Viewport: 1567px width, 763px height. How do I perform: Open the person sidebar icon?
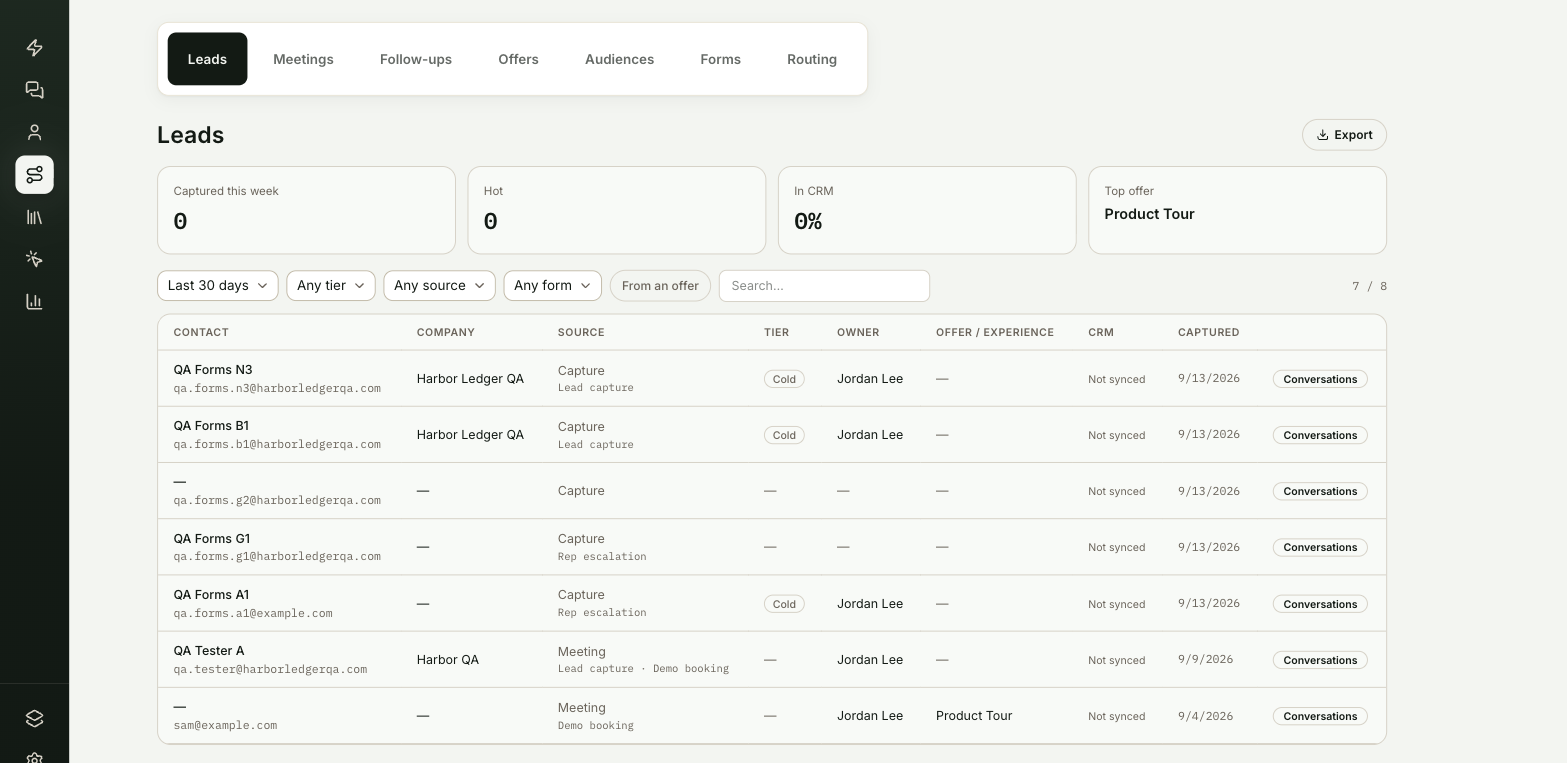point(34,132)
